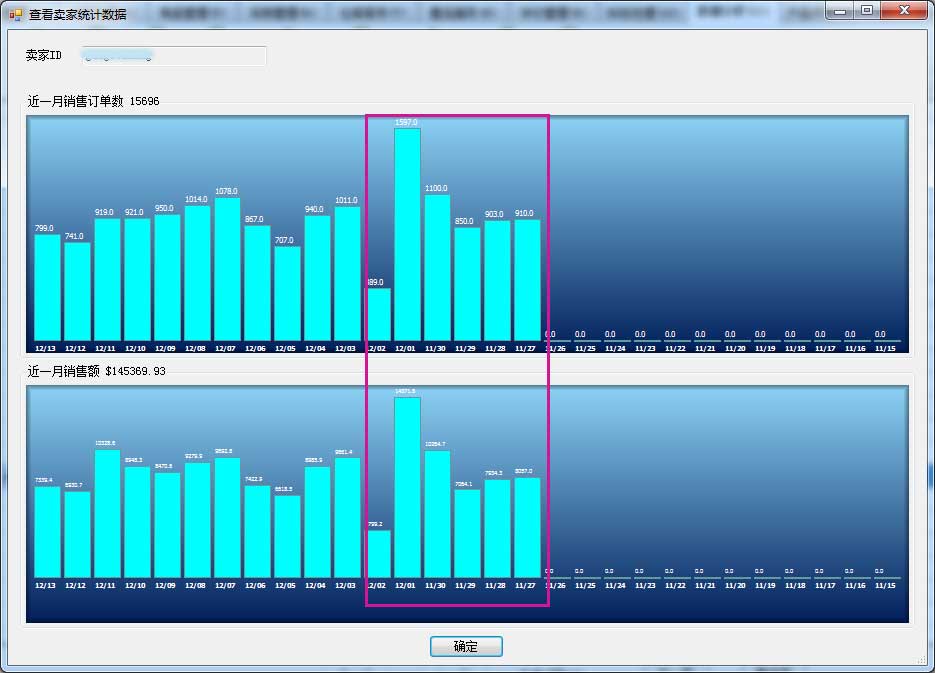This screenshot has height=673, width=935.
Task: Select the 12/11 bar in sales amount chart
Action: (x=107, y=513)
